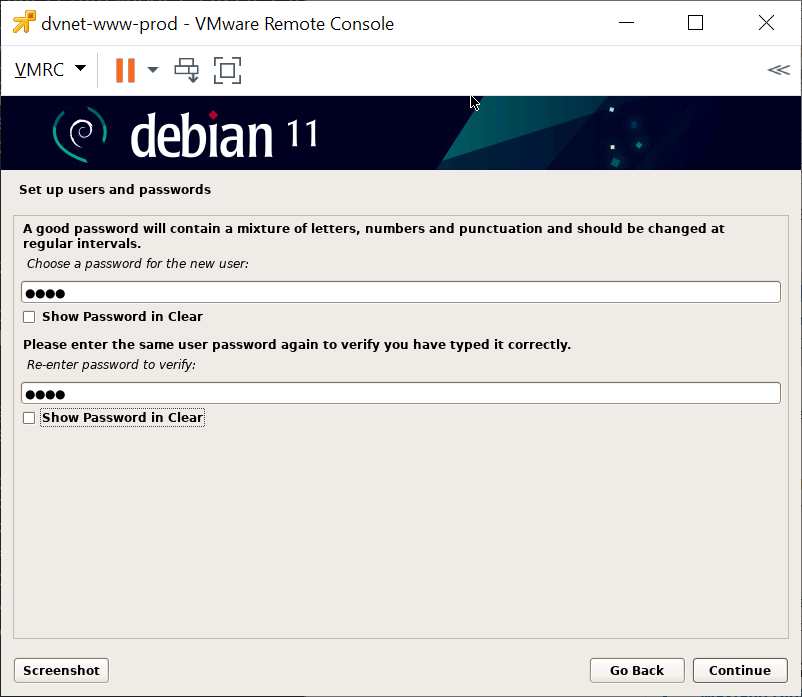This screenshot has height=697, width=802.
Task: Toggle Show Password in Clear under verify field
Action: click(x=29, y=418)
